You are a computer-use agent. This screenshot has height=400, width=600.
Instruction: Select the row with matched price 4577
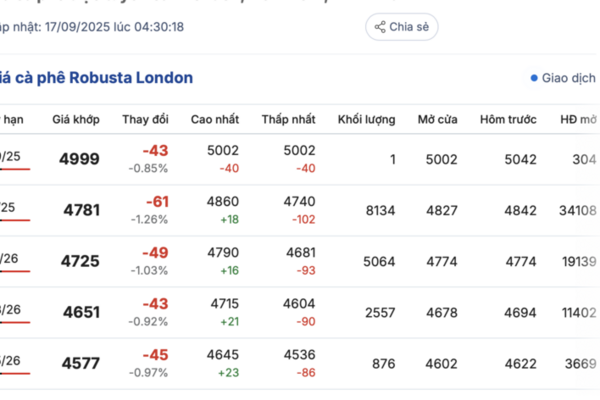pos(300,364)
